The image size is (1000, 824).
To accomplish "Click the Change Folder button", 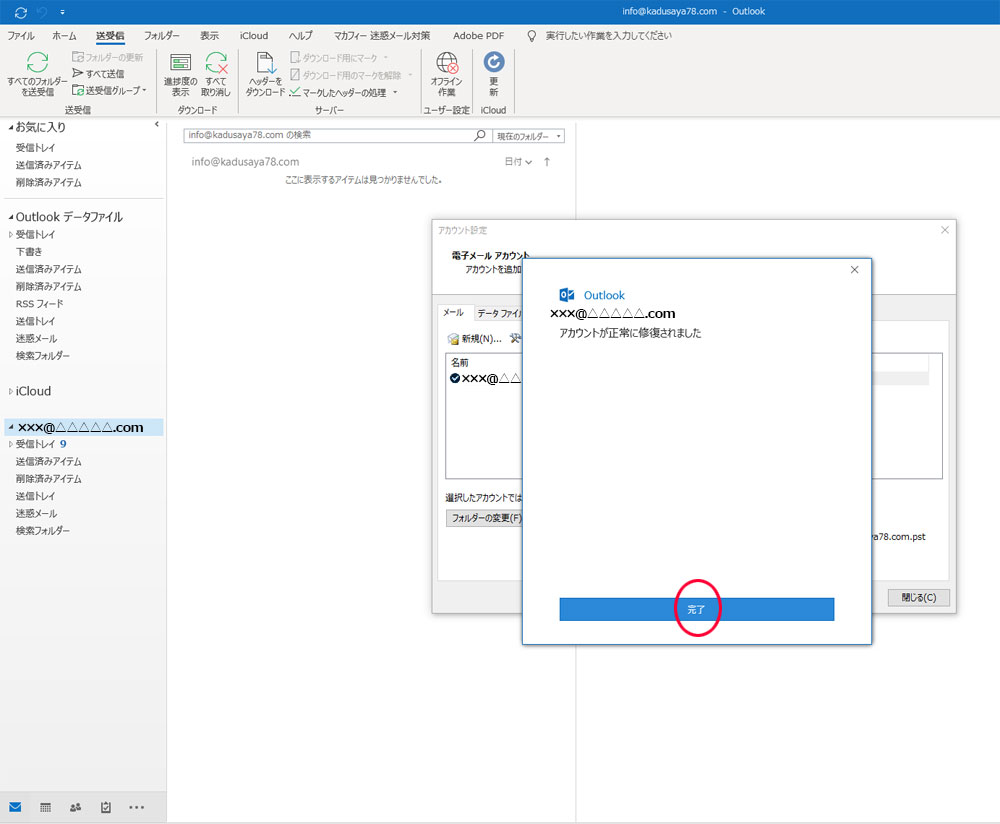I will [484, 518].
